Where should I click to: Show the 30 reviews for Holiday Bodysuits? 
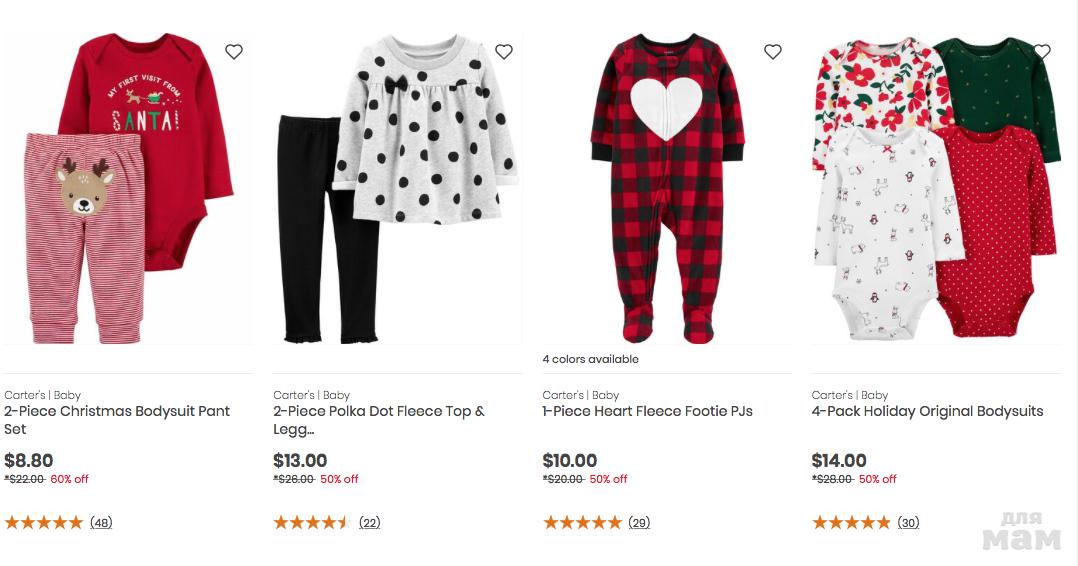908,522
